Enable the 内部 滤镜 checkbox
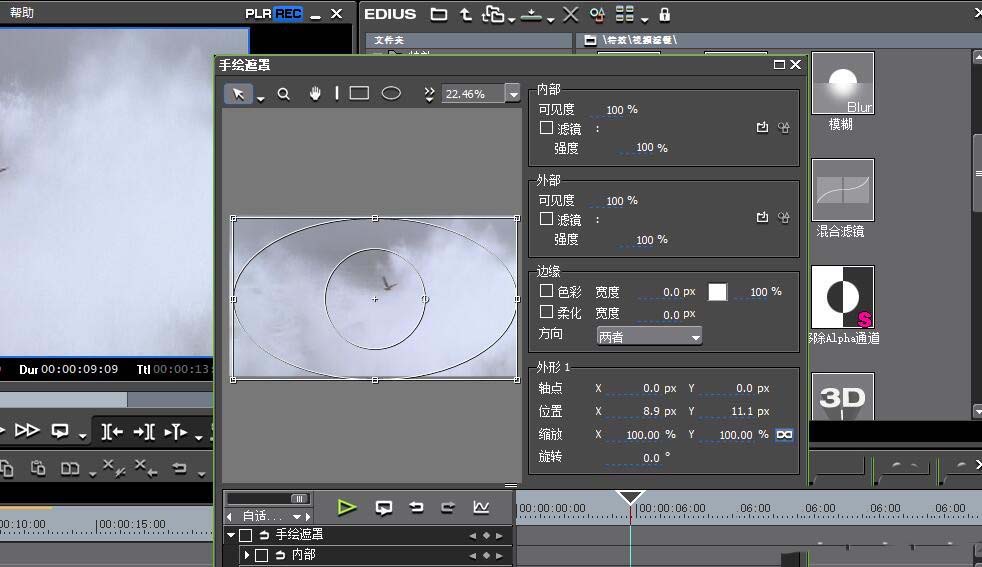Viewport: 982px width, 567px height. pos(546,128)
